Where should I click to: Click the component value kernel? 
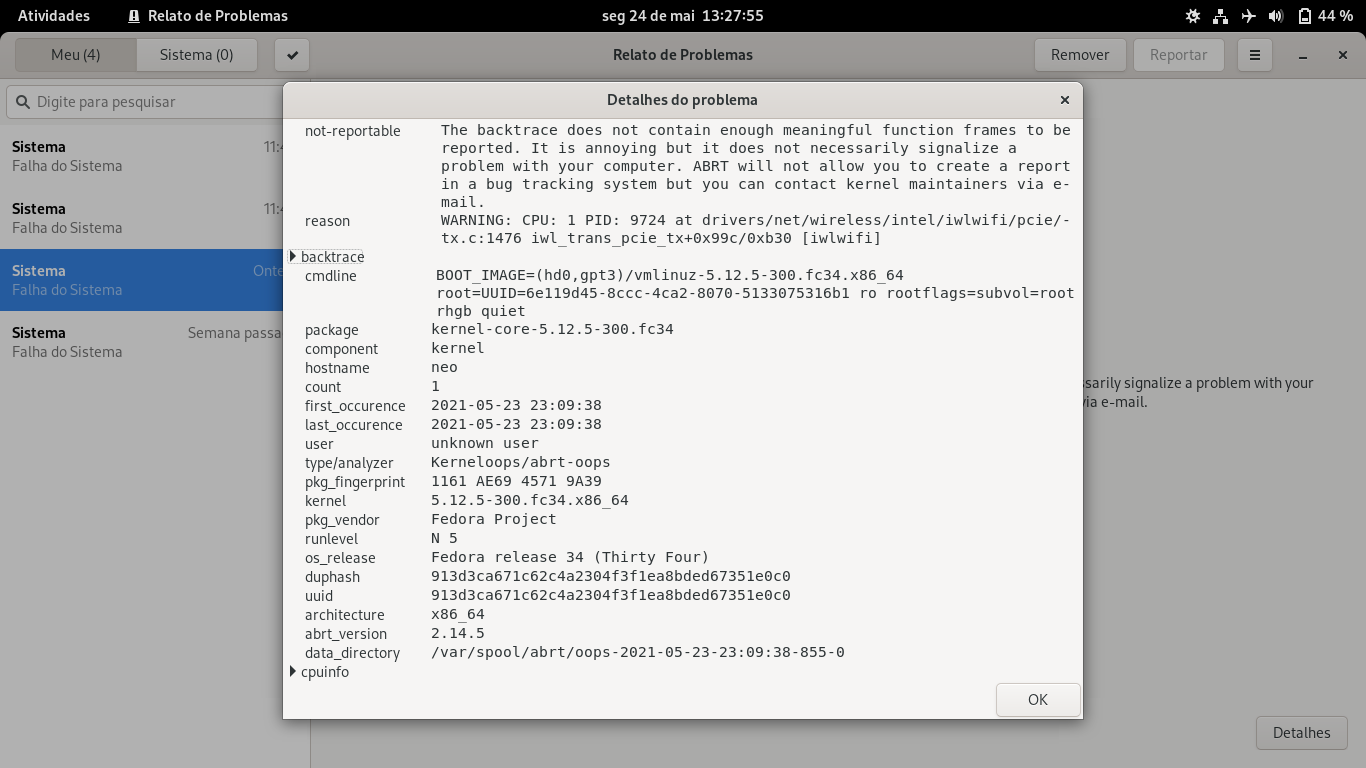click(458, 348)
